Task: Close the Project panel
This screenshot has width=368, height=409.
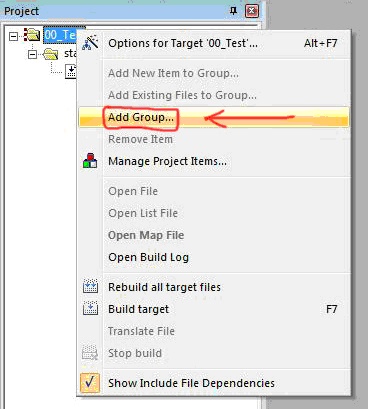Action: click(252, 11)
